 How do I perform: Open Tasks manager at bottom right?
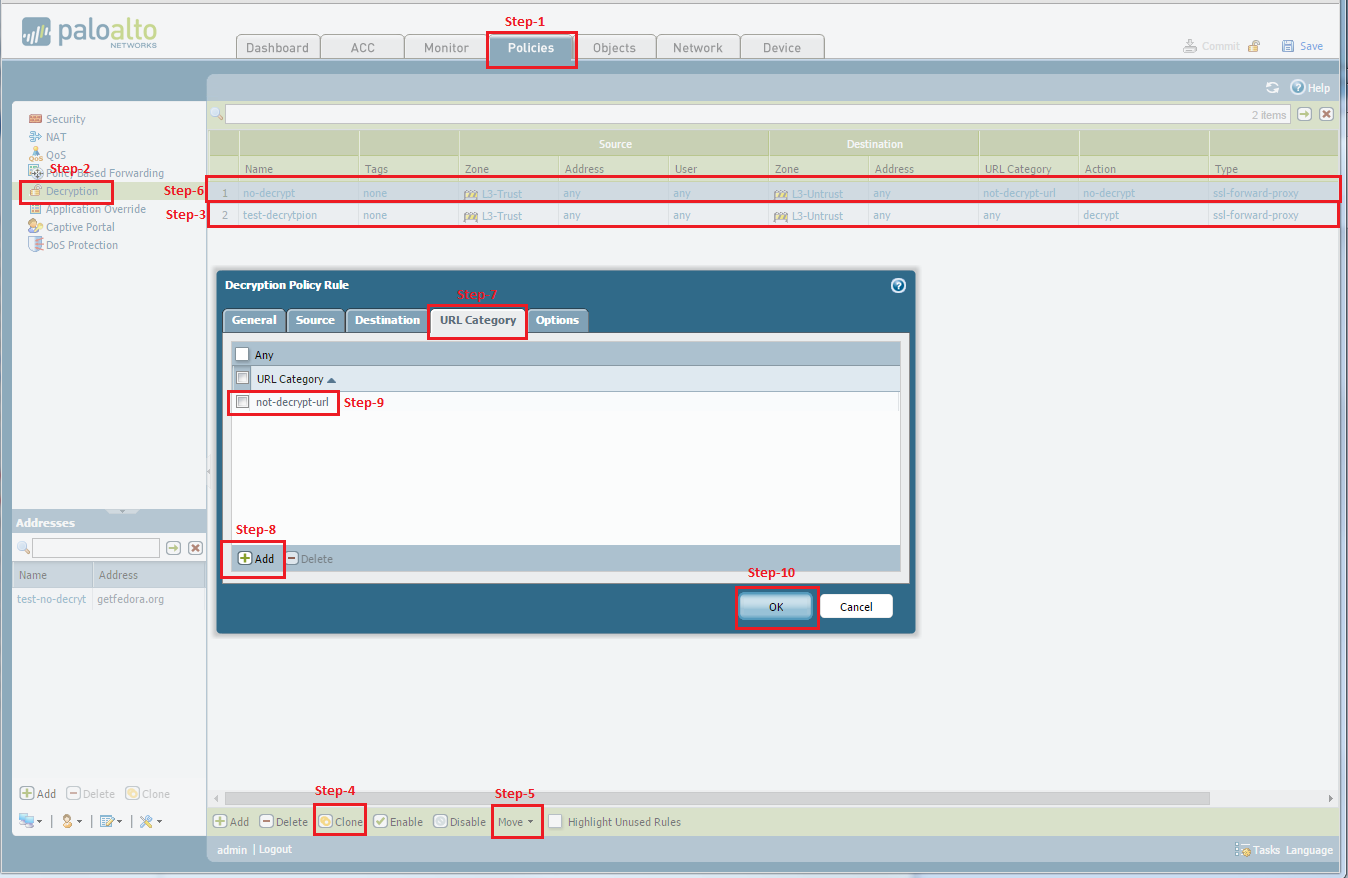[x=1258, y=850]
